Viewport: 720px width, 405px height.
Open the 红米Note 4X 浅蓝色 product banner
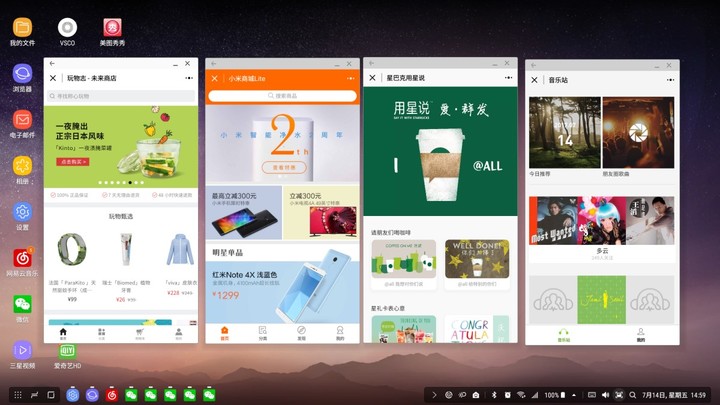coord(282,292)
